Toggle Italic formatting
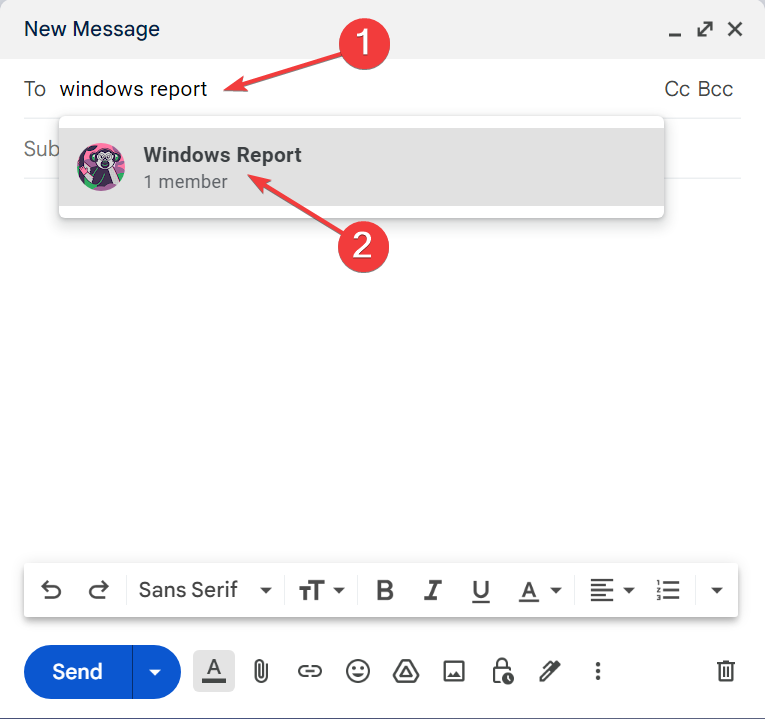The height and width of the screenshot is (719, 765). [x=432, y=590]
